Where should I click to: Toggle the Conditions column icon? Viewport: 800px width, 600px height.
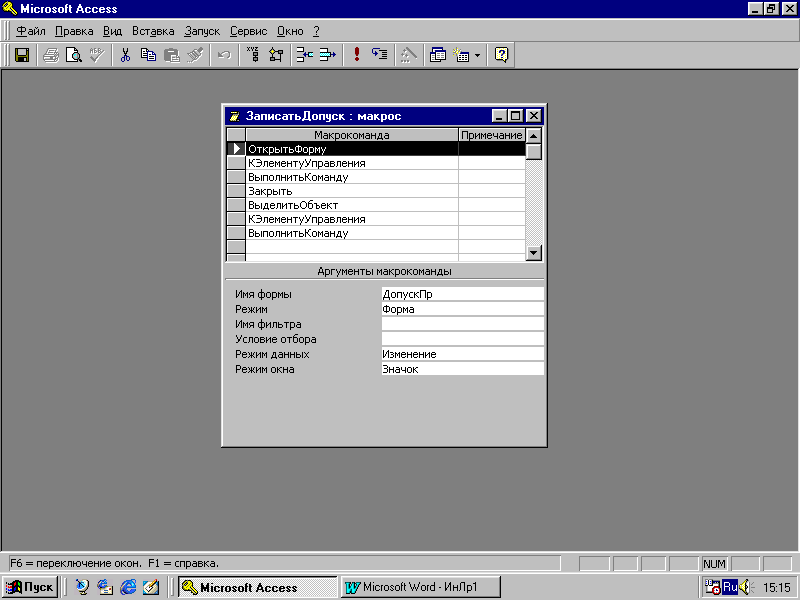(276, 55)
